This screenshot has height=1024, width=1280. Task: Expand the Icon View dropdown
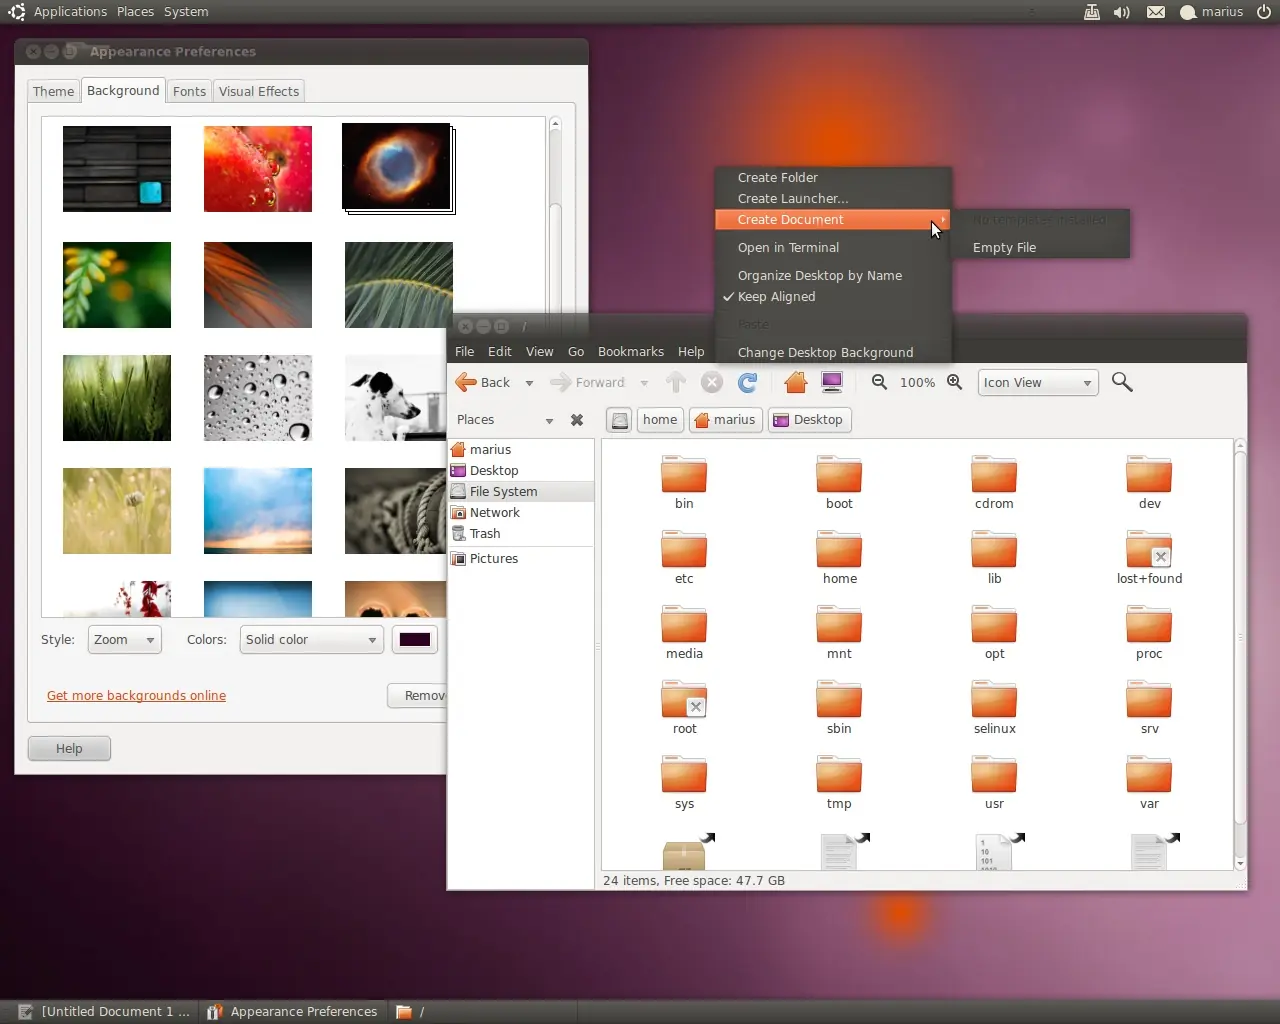click(1038, 383)
